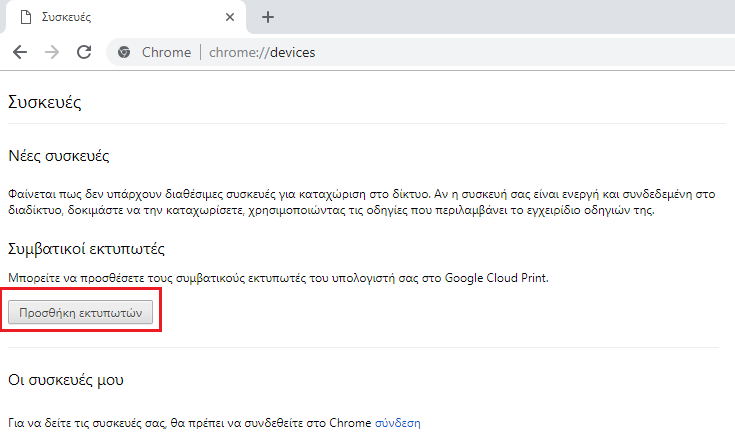Follow the σύνδεση sign-in link
735x435 pixels.
point(398,423)
